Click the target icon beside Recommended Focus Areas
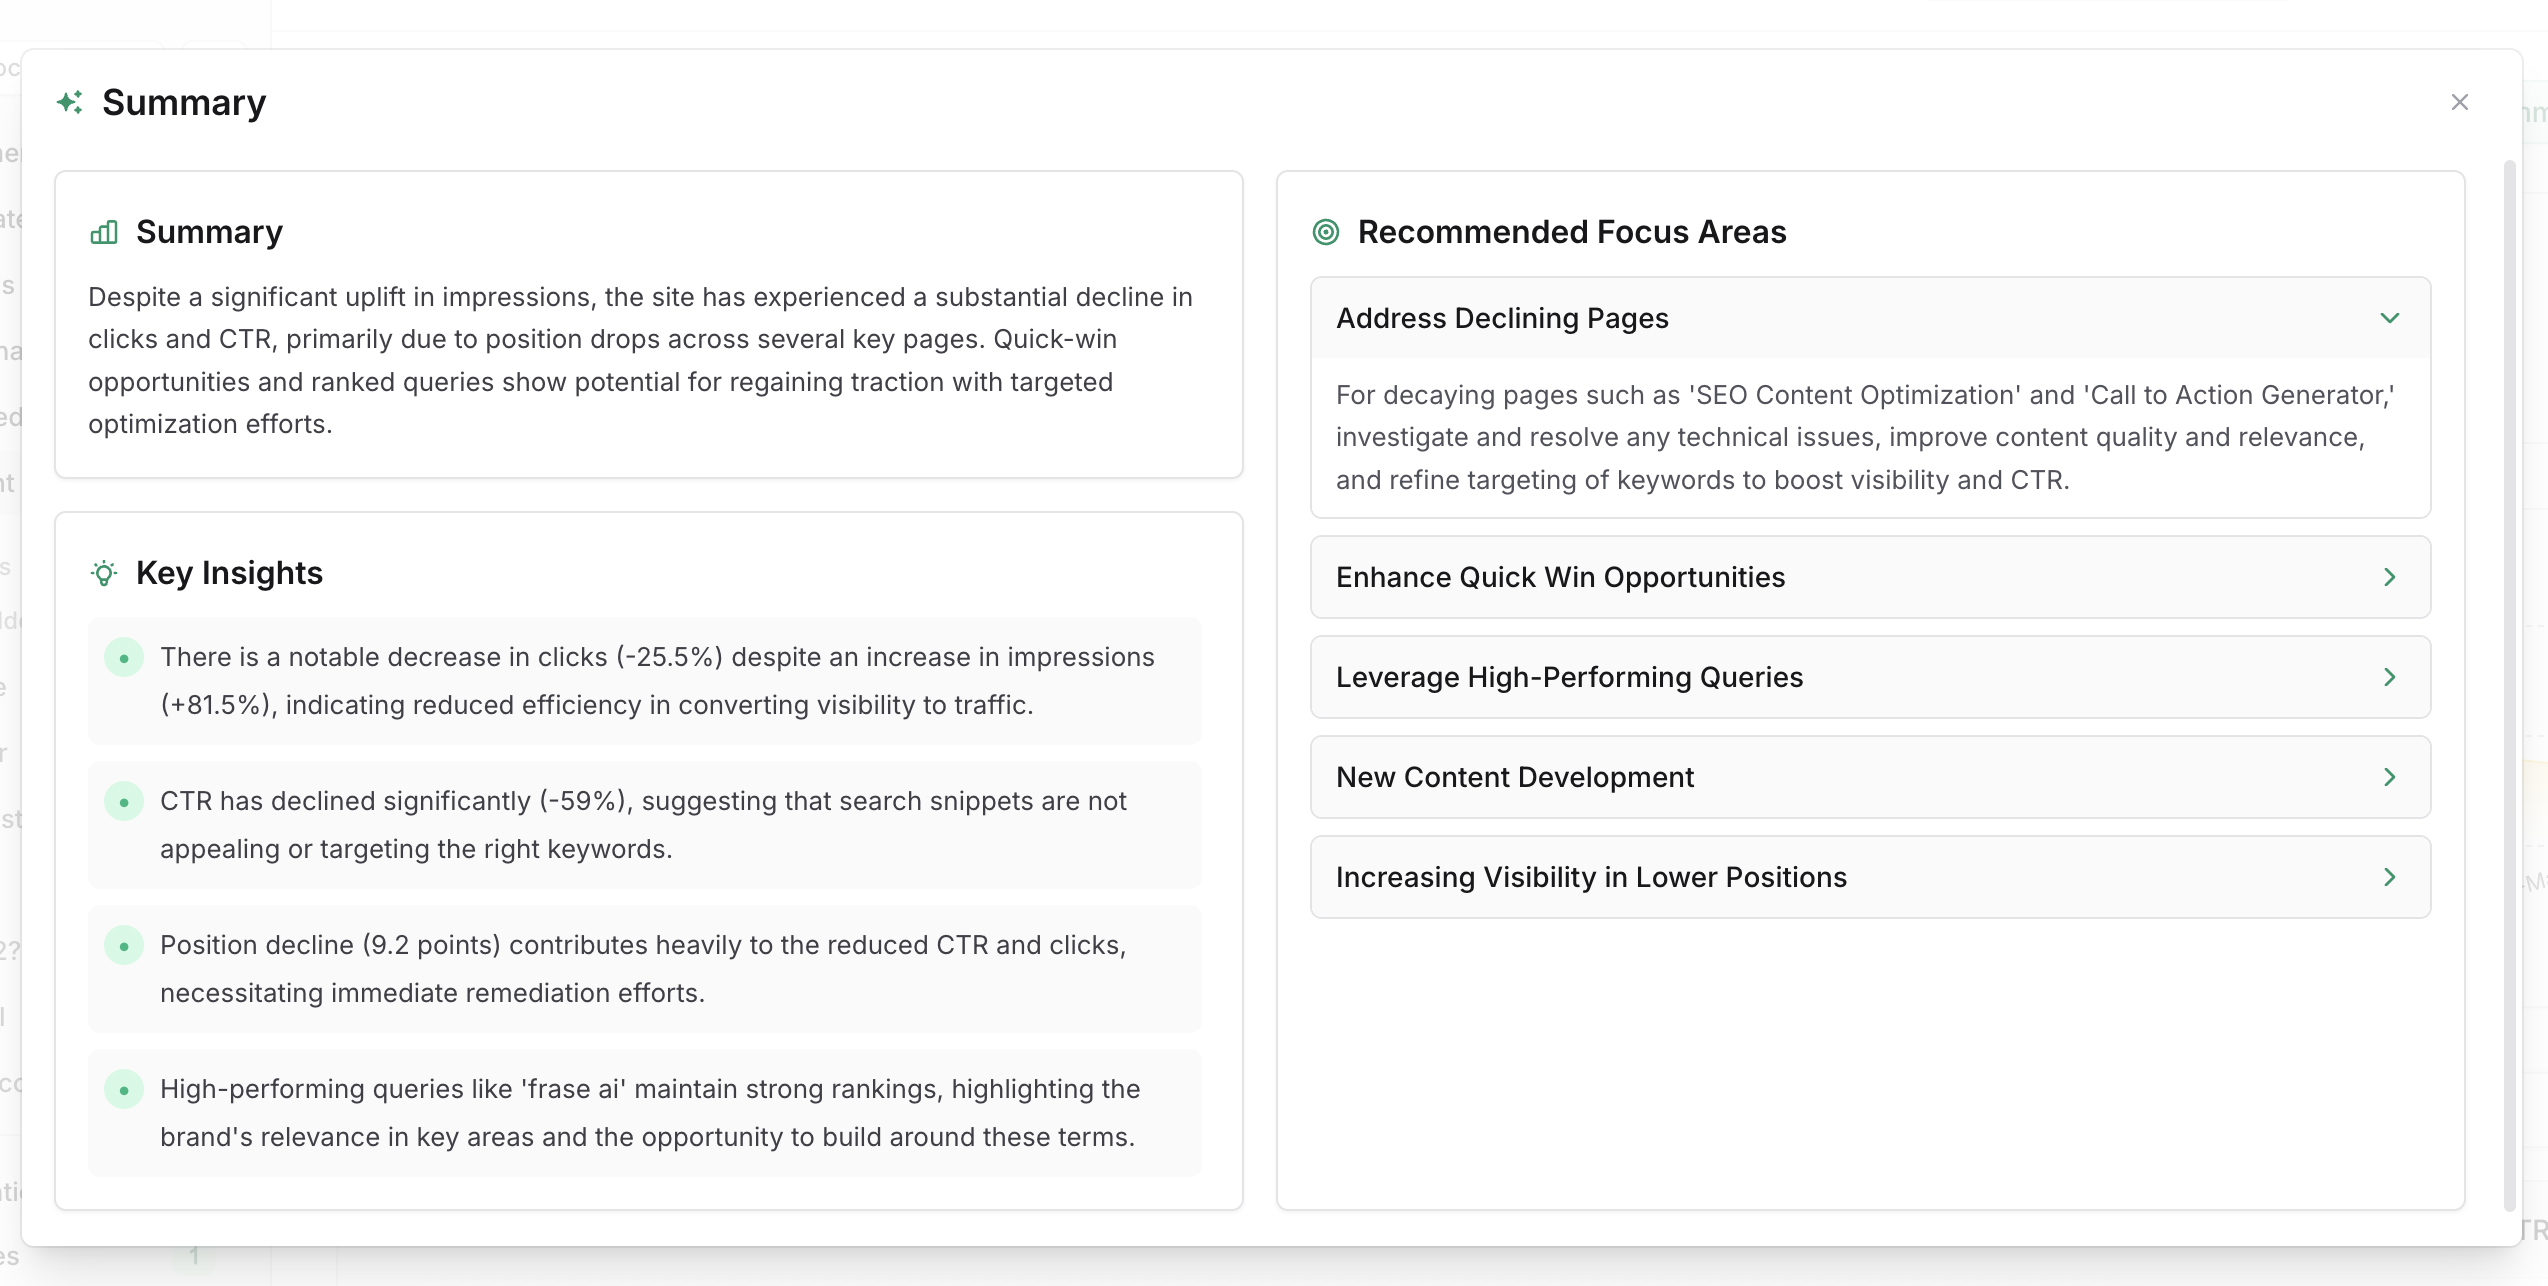This screenshot has width=2548, height=1286. click(1326, 232)
